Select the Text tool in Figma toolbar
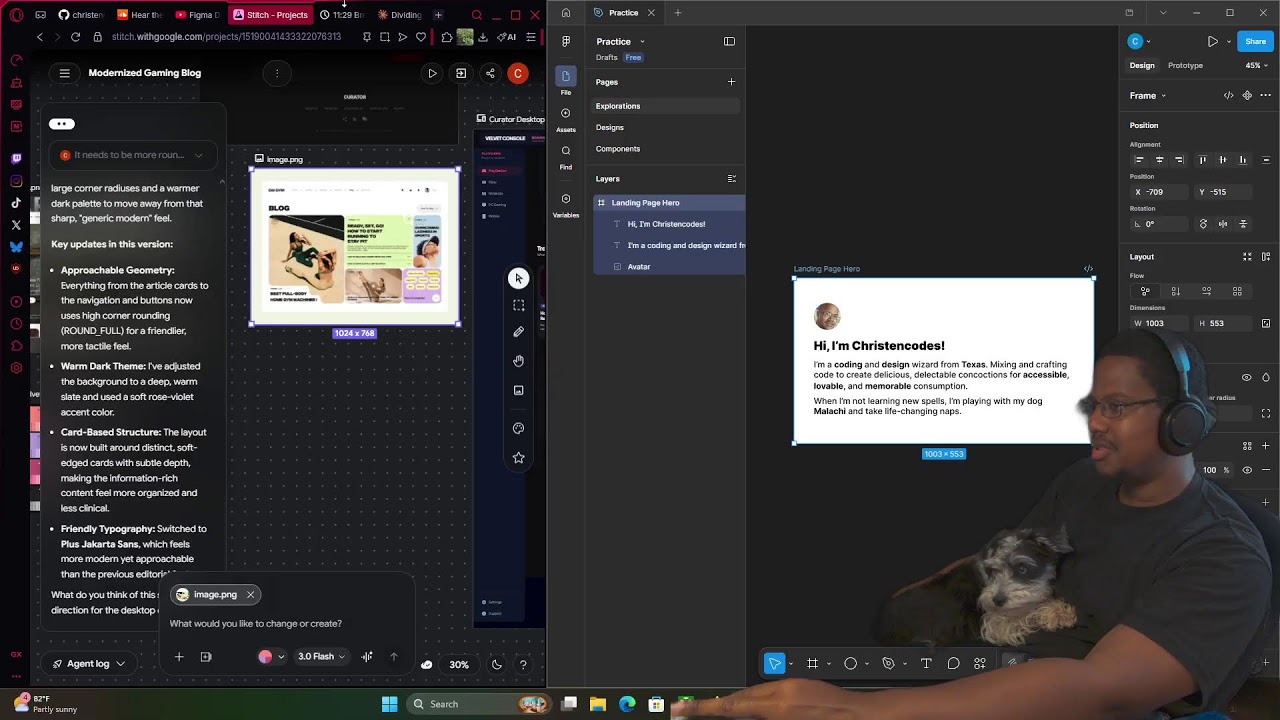 tap(926, 663)
